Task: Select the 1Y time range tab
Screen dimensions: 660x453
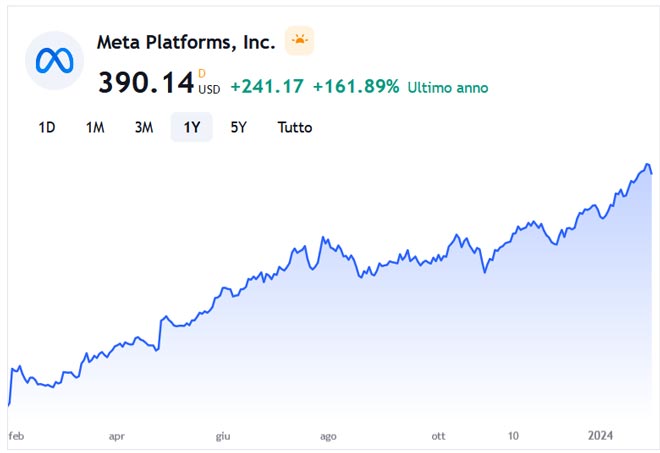Action: pos(192,128)
